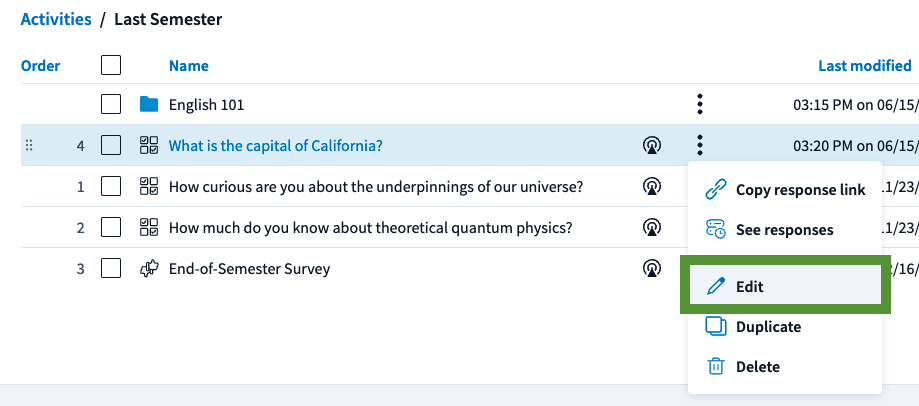Open What is the capital of California?

point(275,145)
